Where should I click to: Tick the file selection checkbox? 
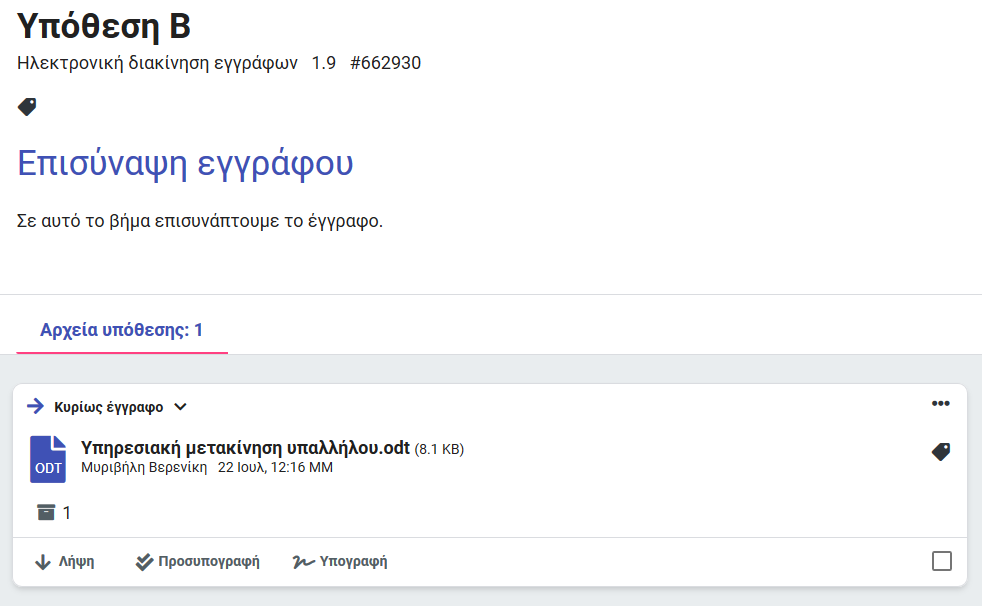click(x=941, y=561)
